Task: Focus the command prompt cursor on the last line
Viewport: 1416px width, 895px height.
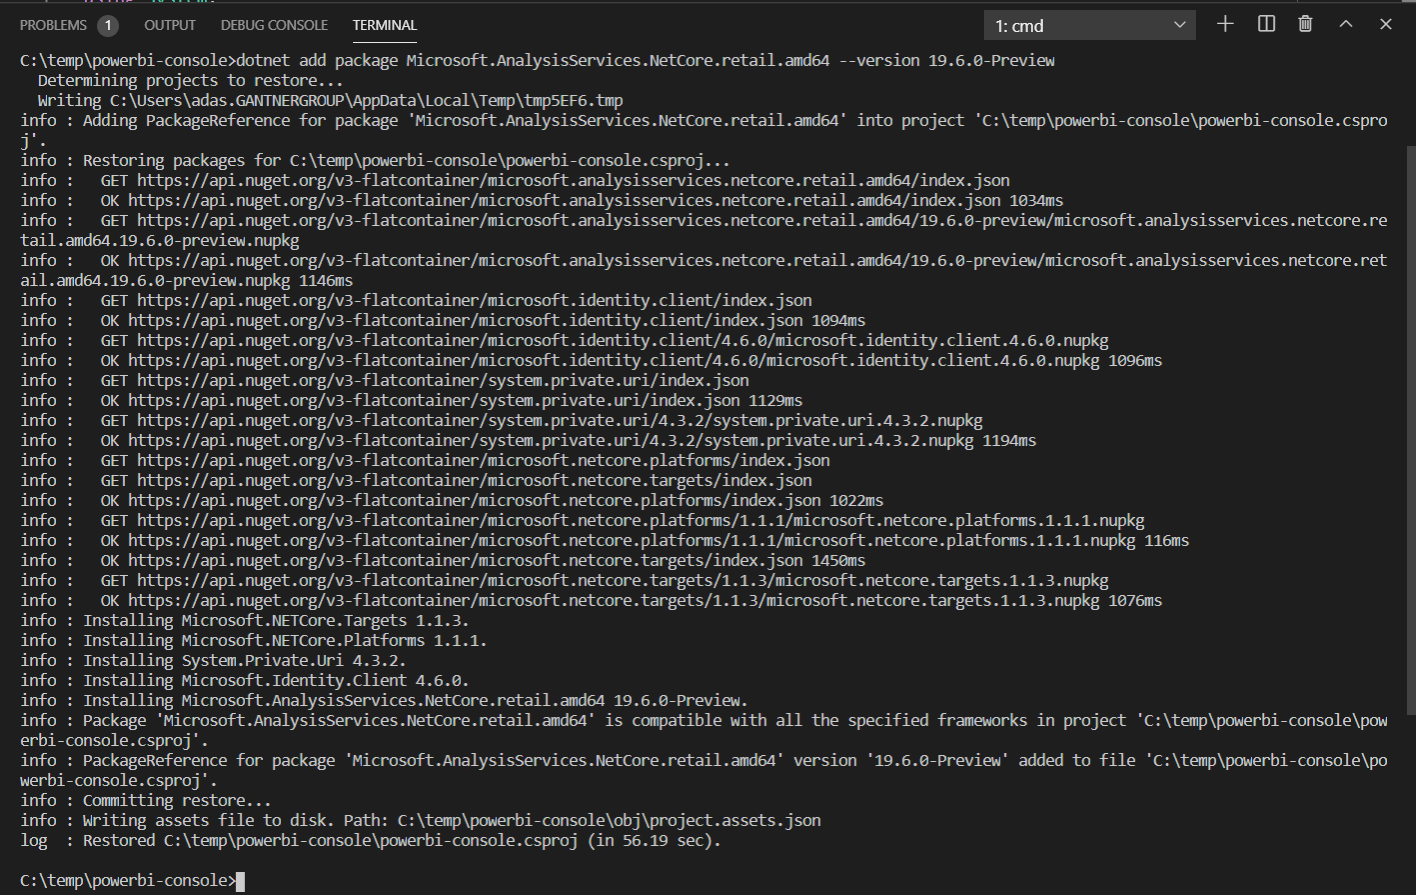Action: coord(240,881)
